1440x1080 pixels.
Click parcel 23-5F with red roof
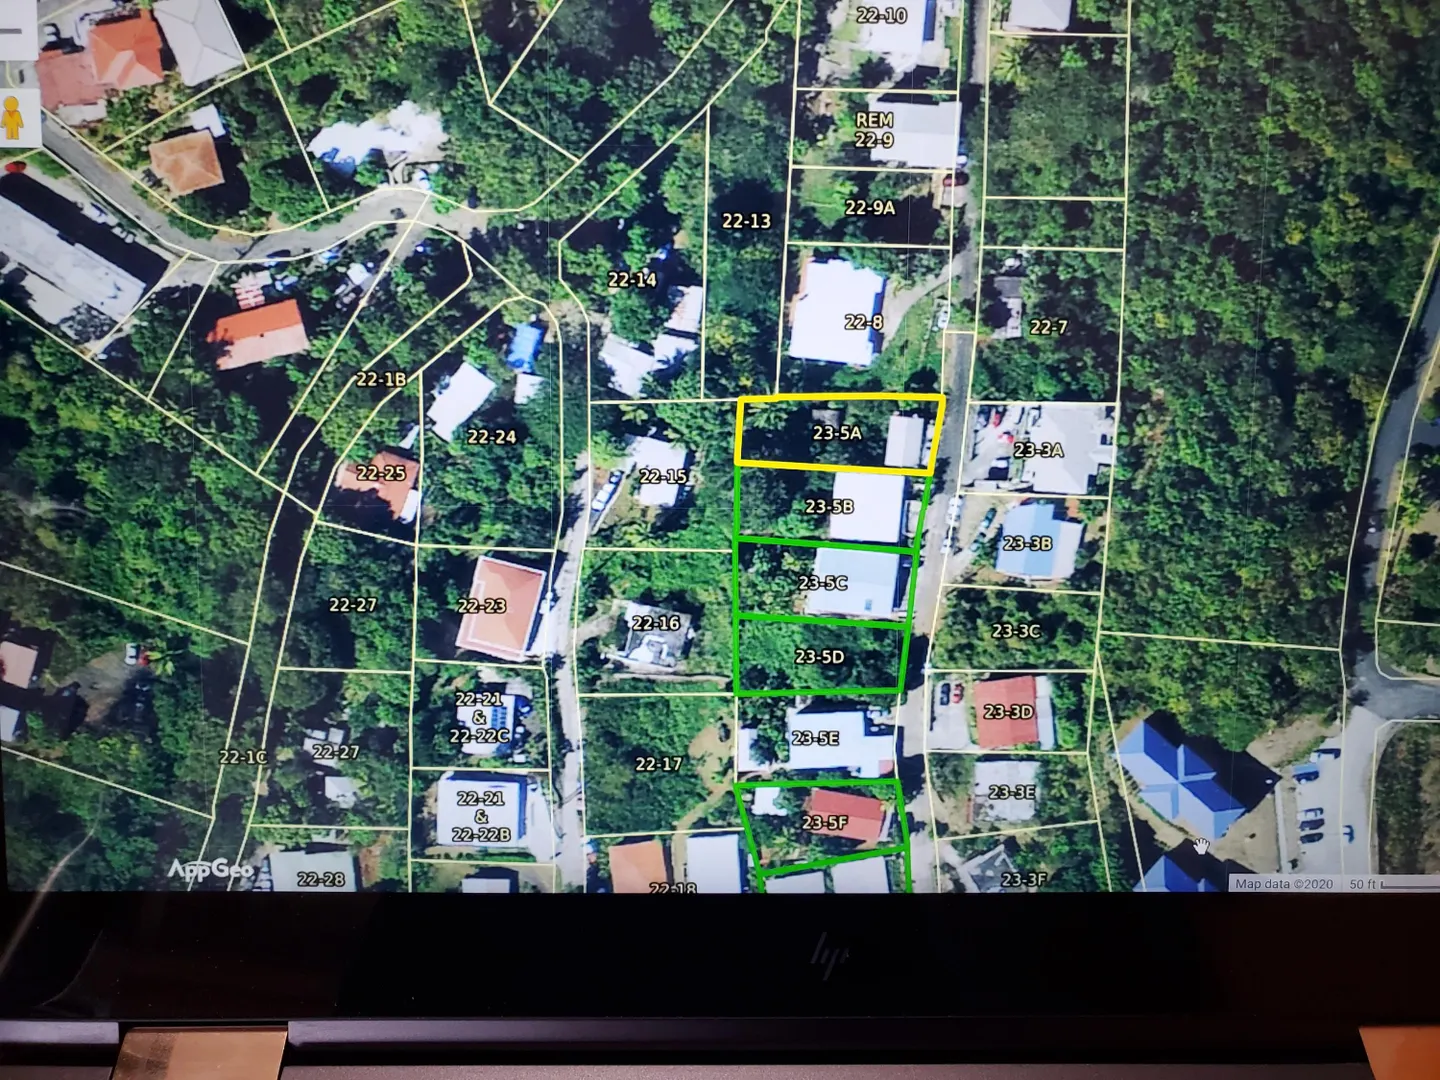click(825, 822)
